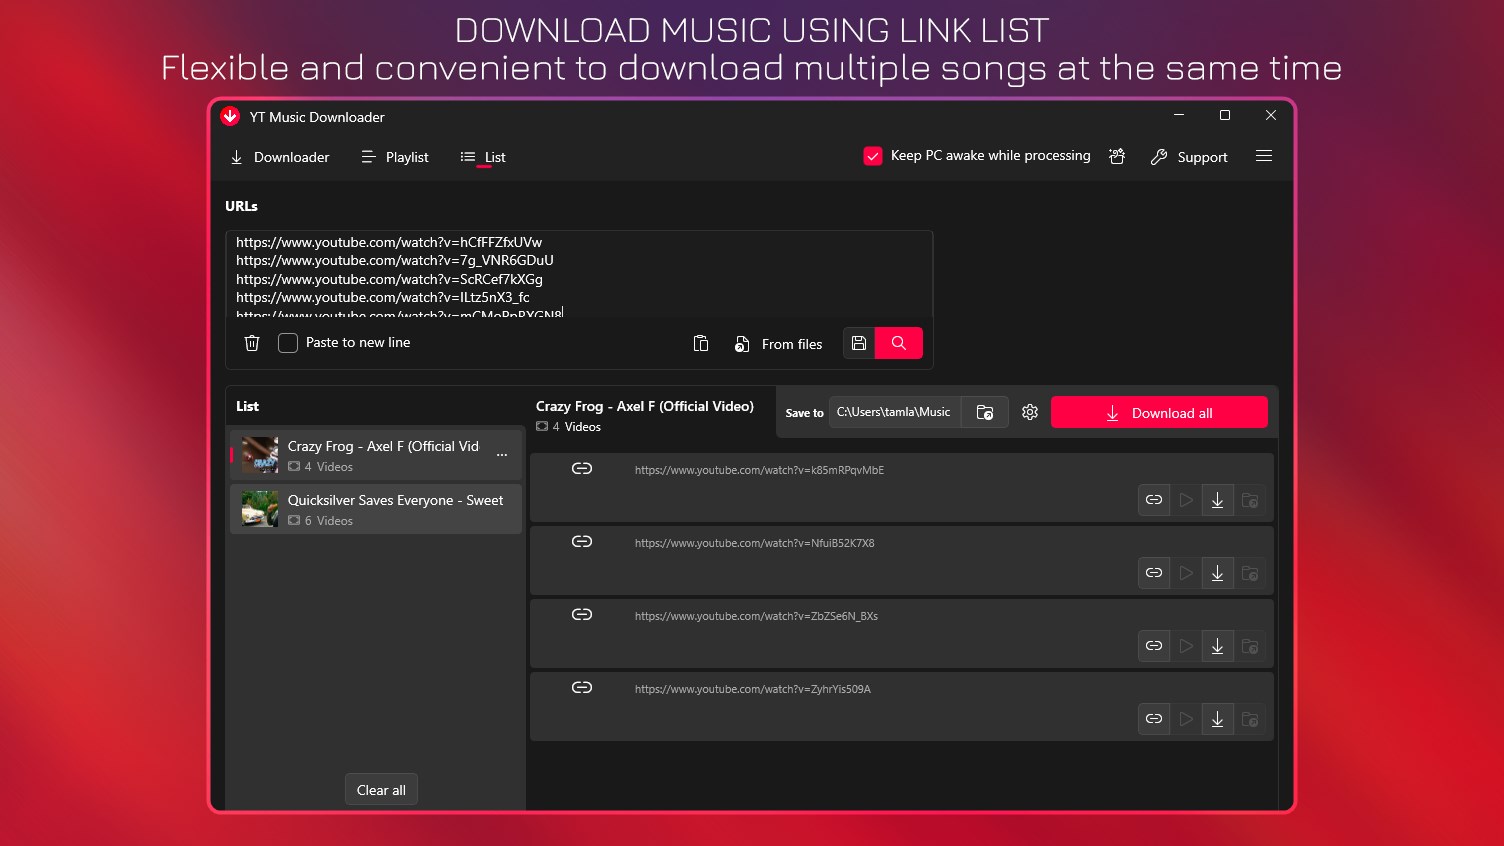Browse Save to folder with folder icon
1504x846 pixels.
985,411
